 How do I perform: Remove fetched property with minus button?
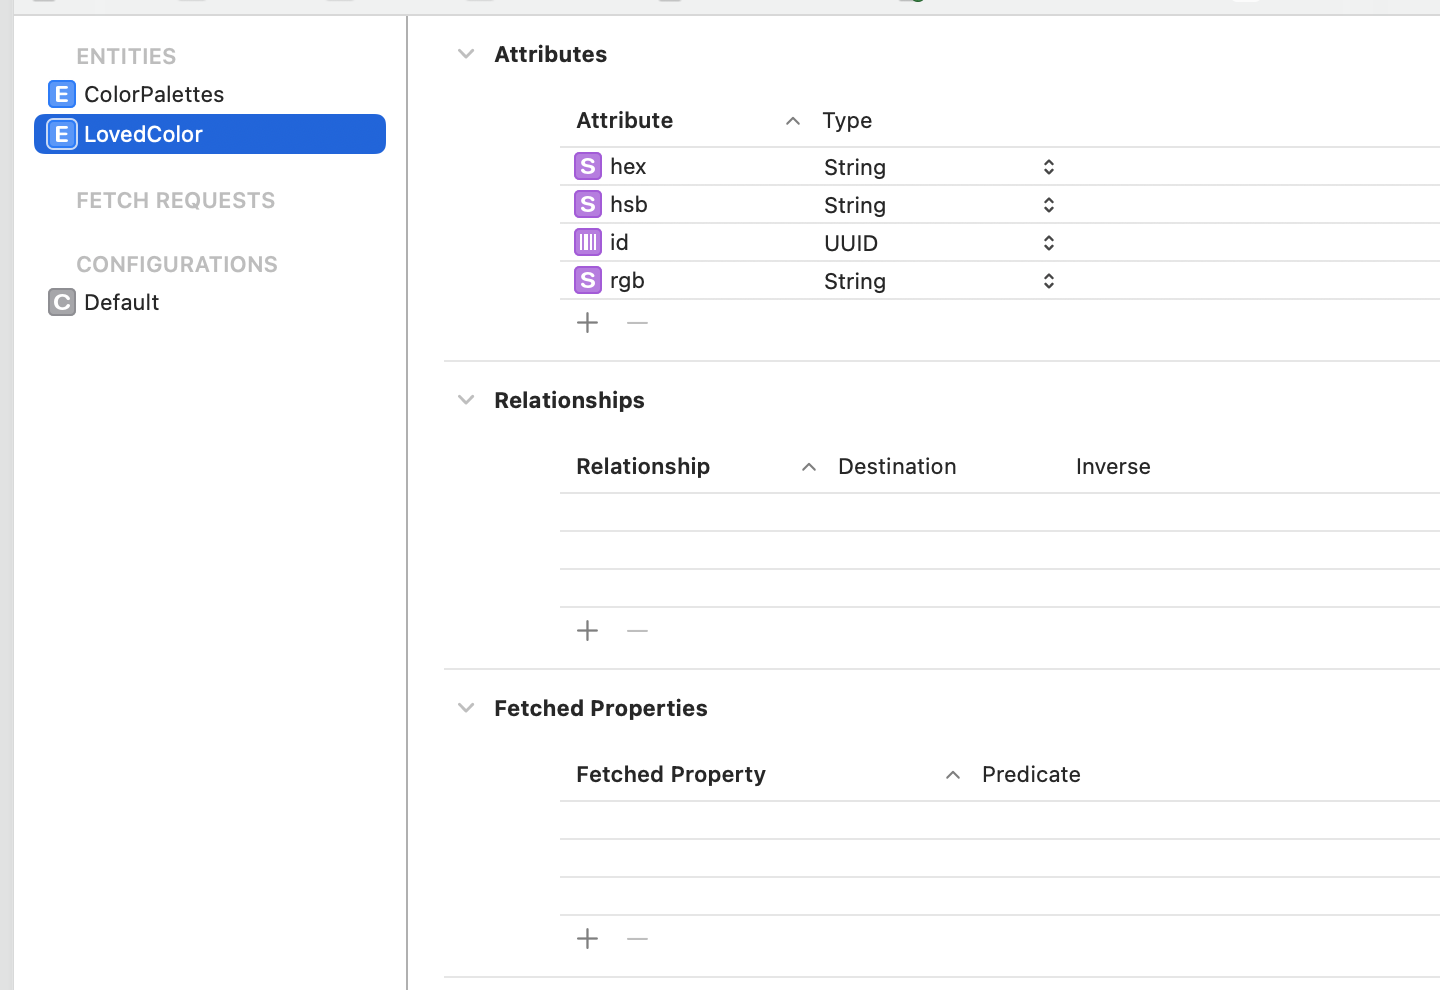(x=637, y=938)
